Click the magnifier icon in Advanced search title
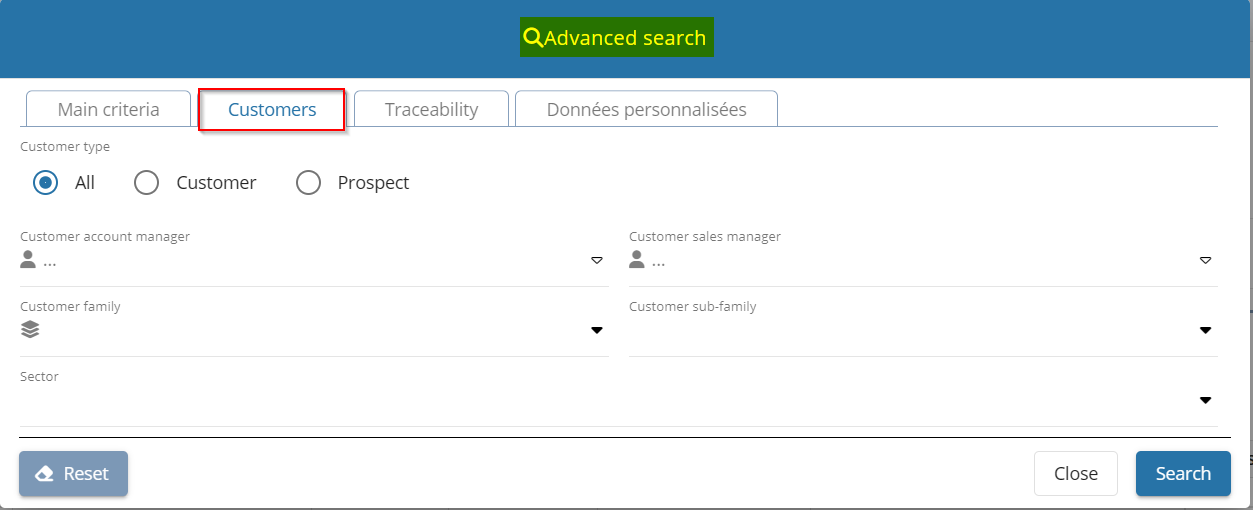The width and height of the screenshot is (1253, 510). point(533,38)
